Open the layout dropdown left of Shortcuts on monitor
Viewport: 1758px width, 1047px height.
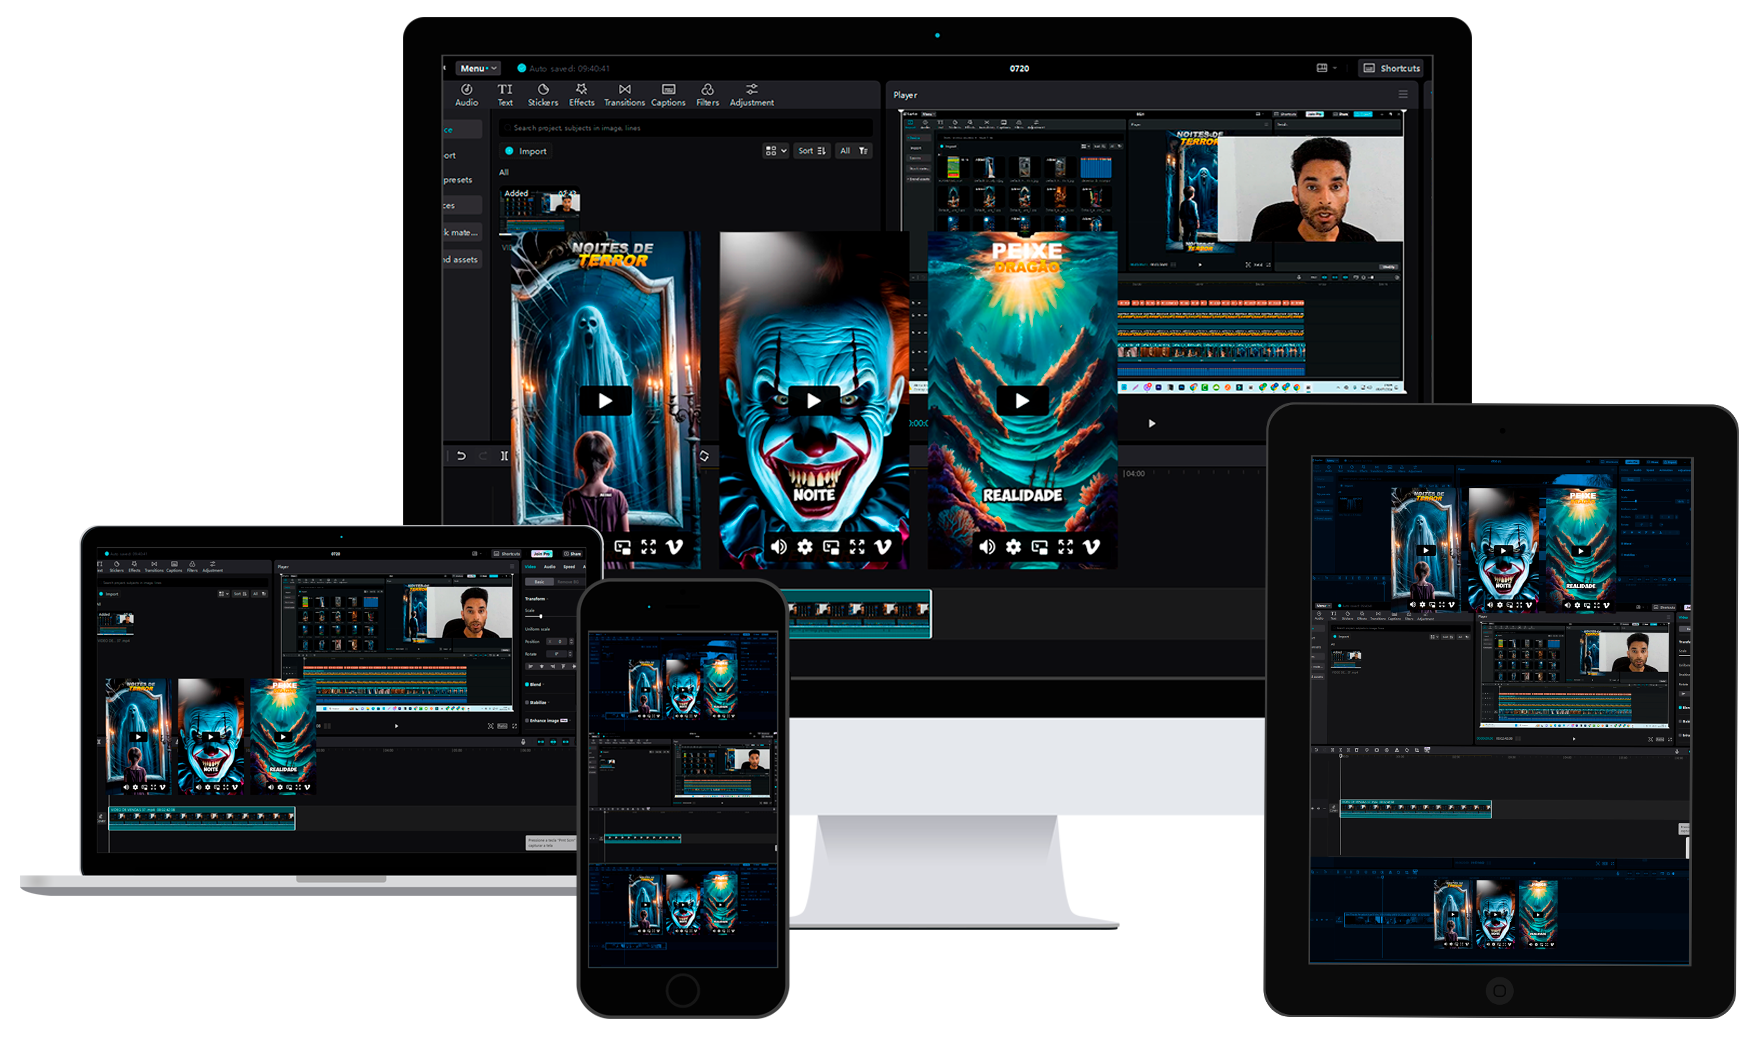[1326, 68]
